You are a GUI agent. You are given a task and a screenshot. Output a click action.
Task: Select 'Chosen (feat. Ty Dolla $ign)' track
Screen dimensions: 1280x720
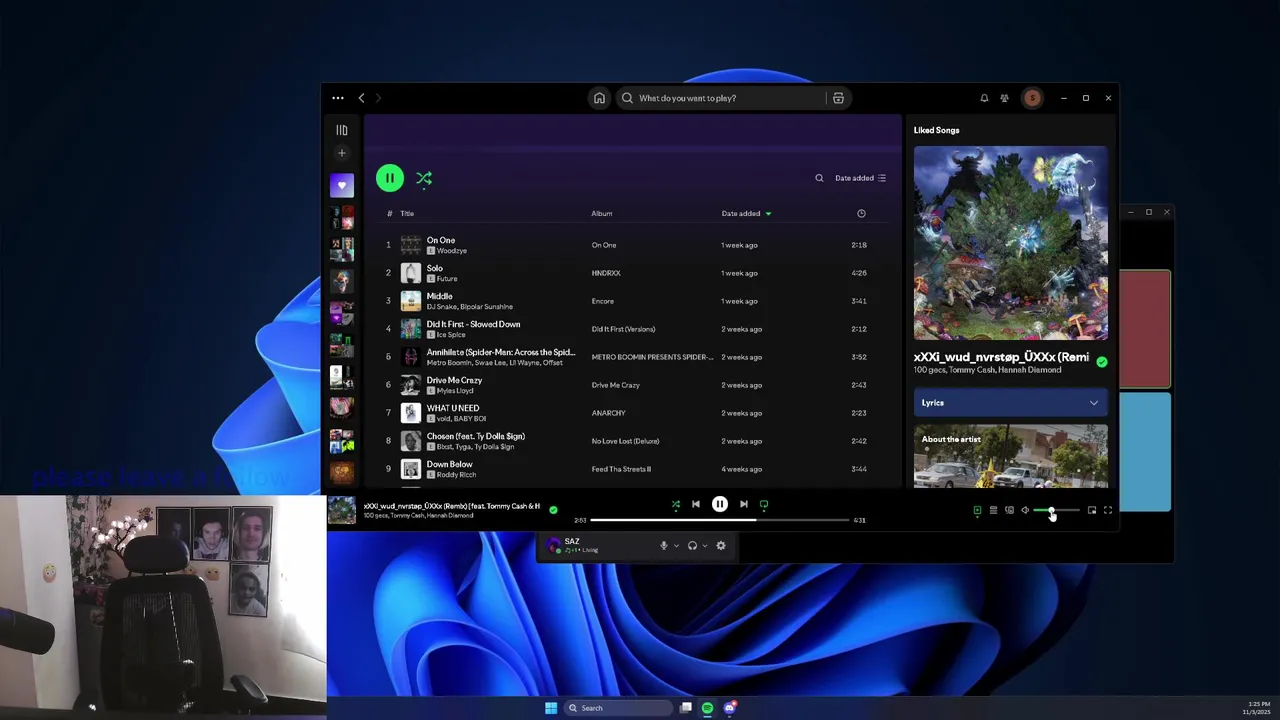click(476, 436)
